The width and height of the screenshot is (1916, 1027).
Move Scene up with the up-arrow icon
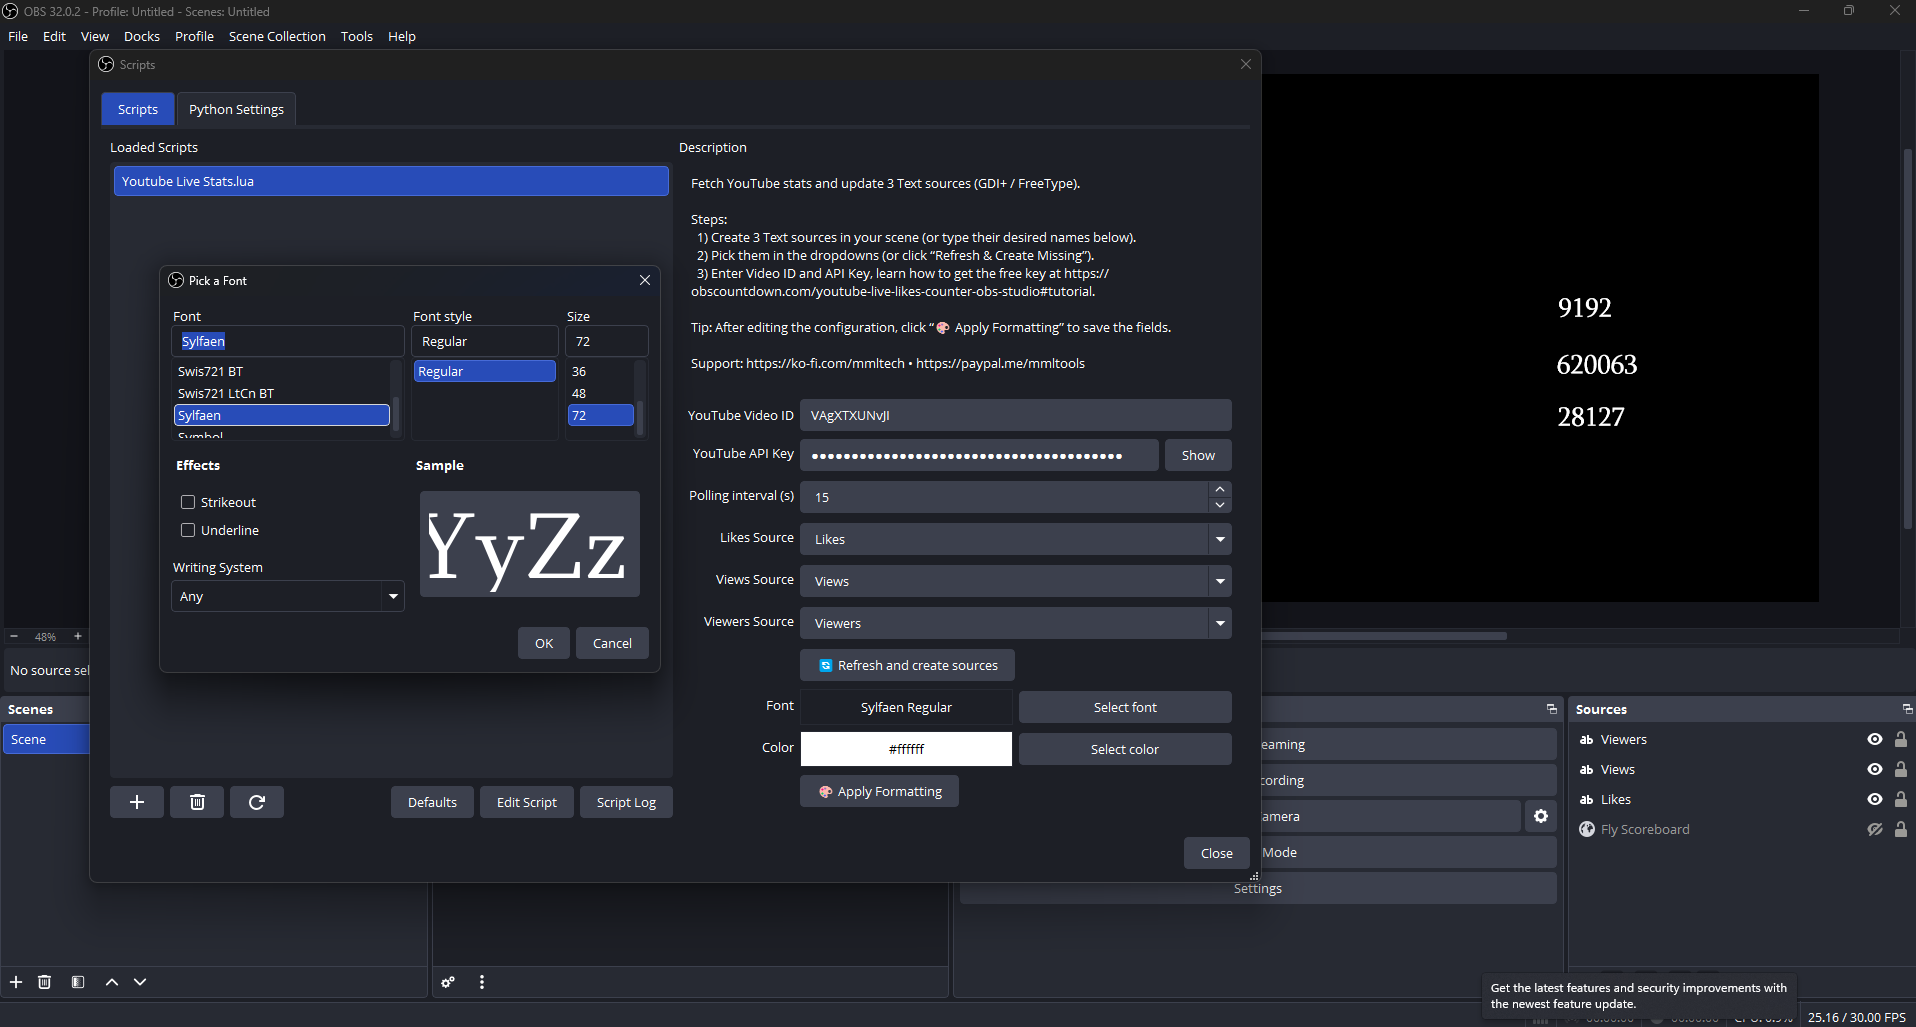[x=111, y=981]
